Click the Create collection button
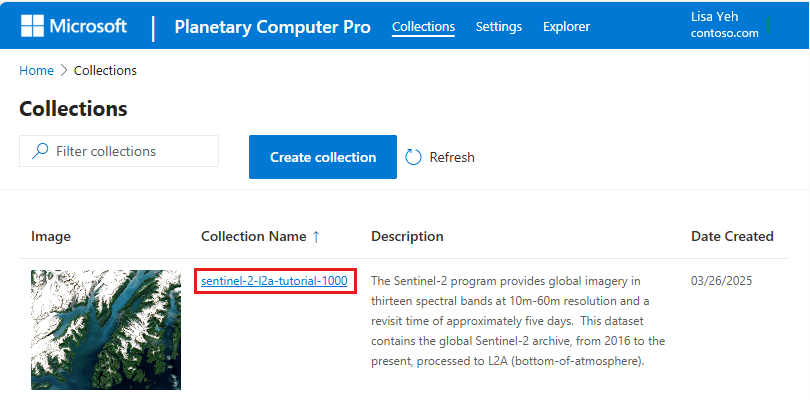Viewport: 810px width, 400px height. (323, 157)
